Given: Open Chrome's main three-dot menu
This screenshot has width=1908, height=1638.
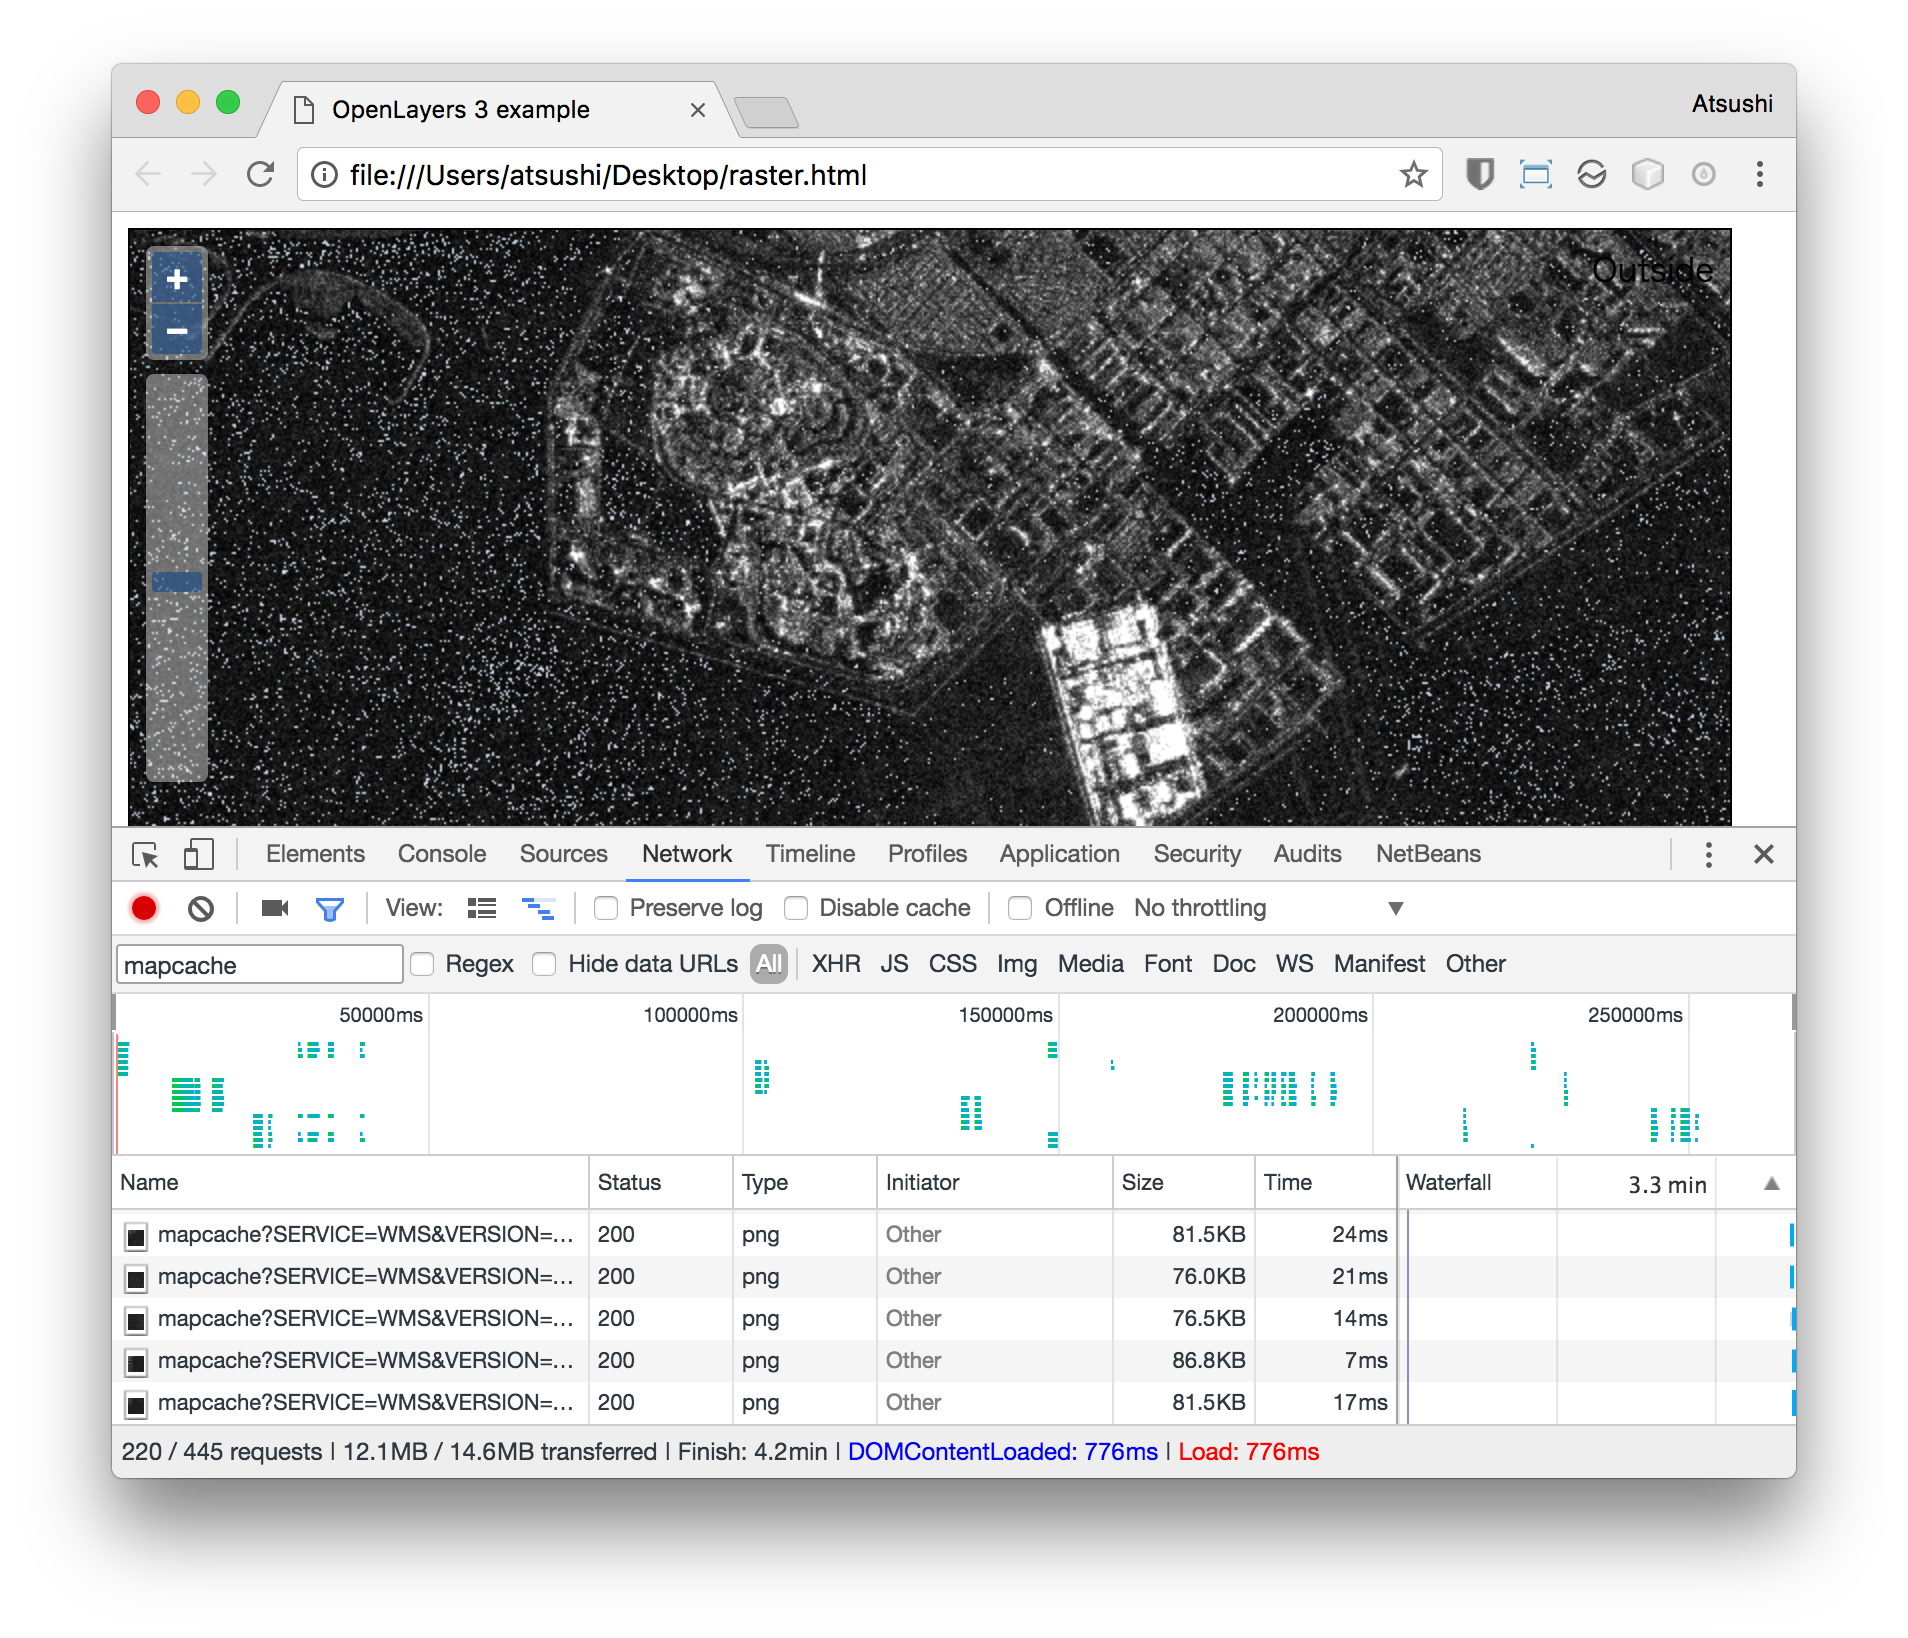Looking at the screenshot, I should point(1759,175).
